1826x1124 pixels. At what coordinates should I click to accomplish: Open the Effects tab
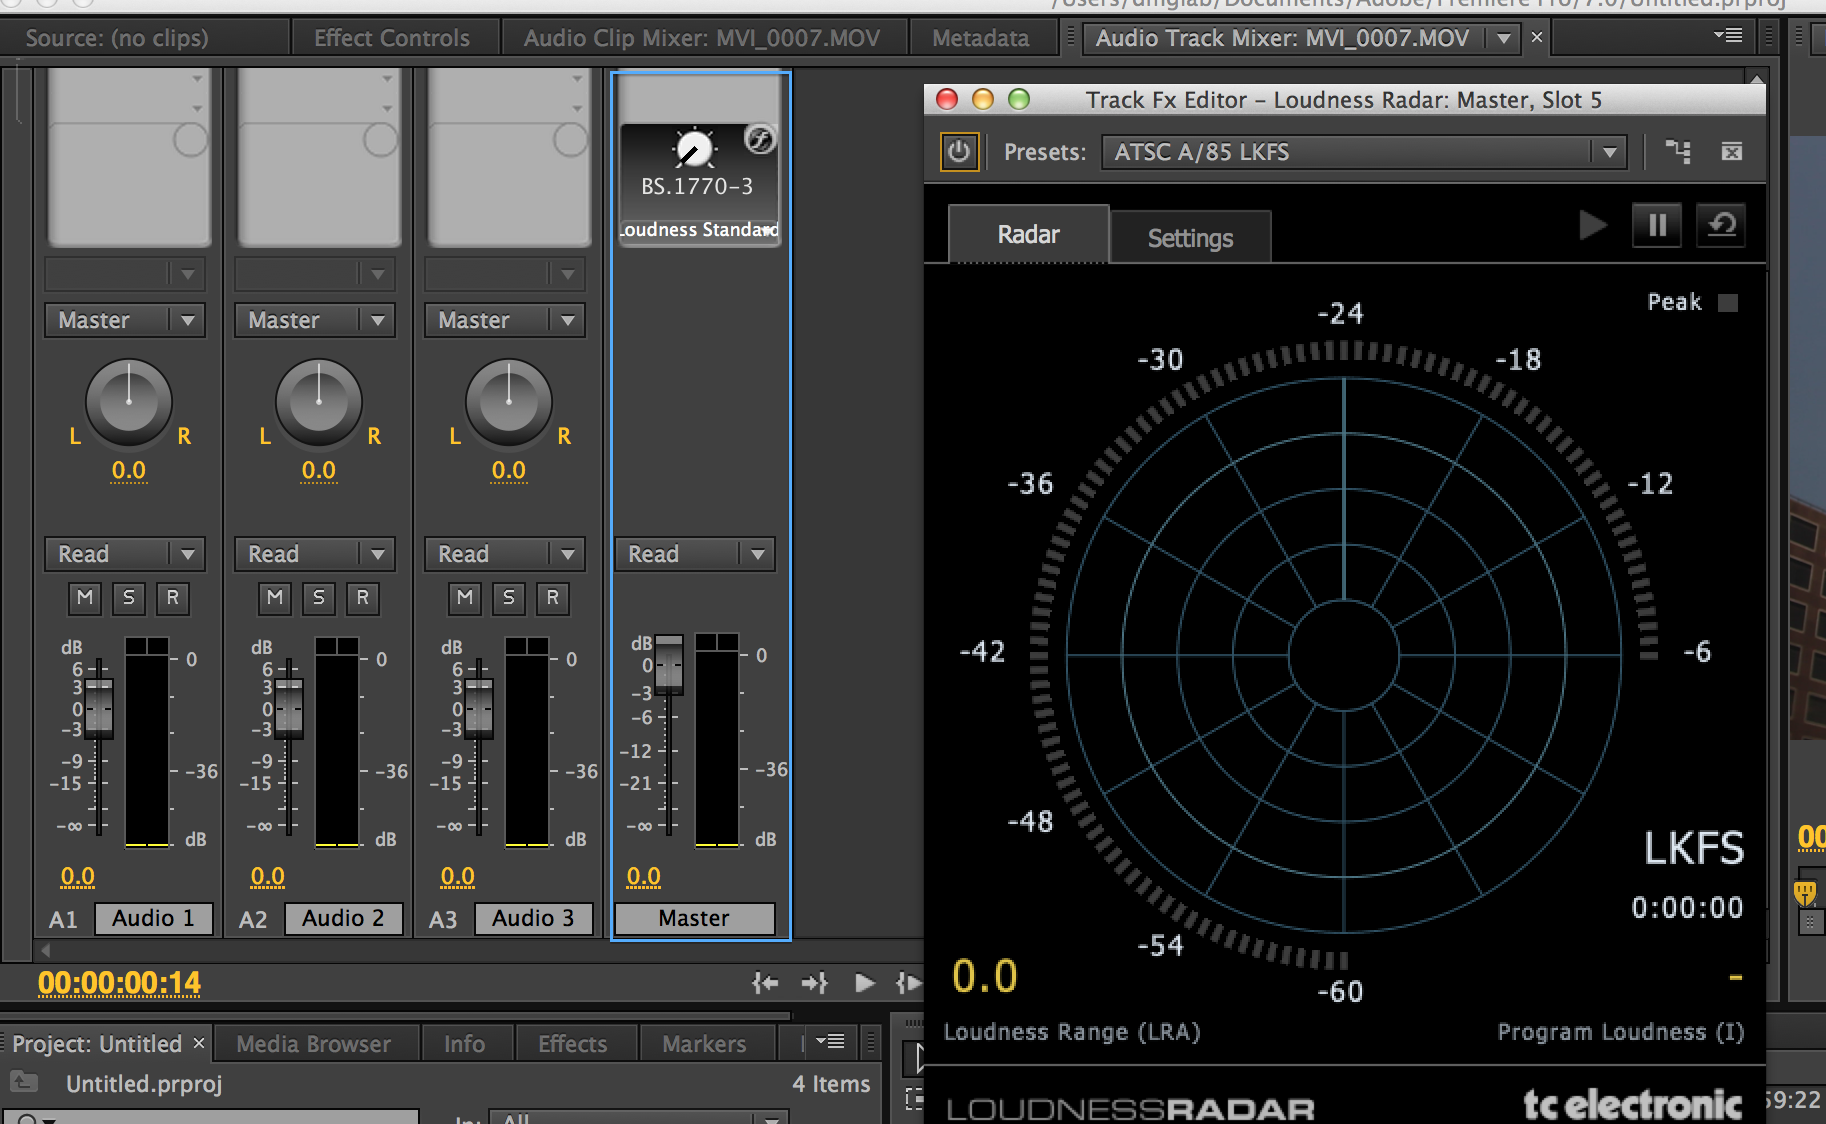point(573,1044)
